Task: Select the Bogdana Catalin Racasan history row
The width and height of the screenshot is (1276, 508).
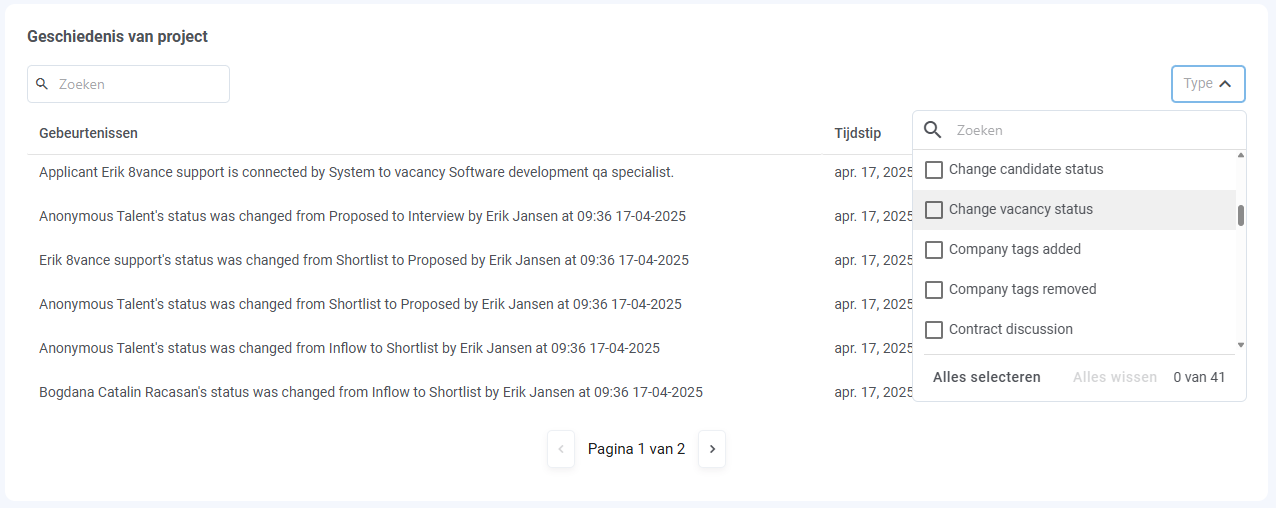Action: (x=371, y=392)
